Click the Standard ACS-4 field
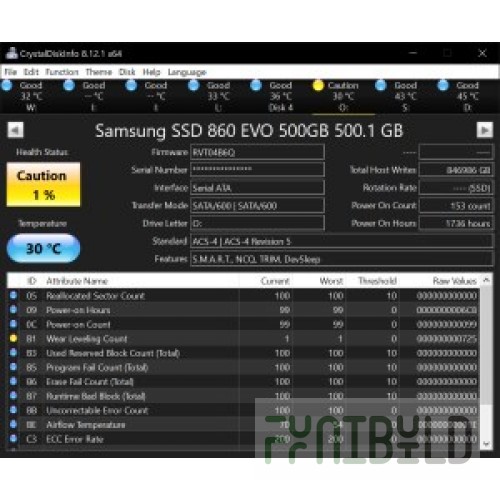Image resolution: width=500 pixels, height=500 pixels. click(x=341, y=241)
